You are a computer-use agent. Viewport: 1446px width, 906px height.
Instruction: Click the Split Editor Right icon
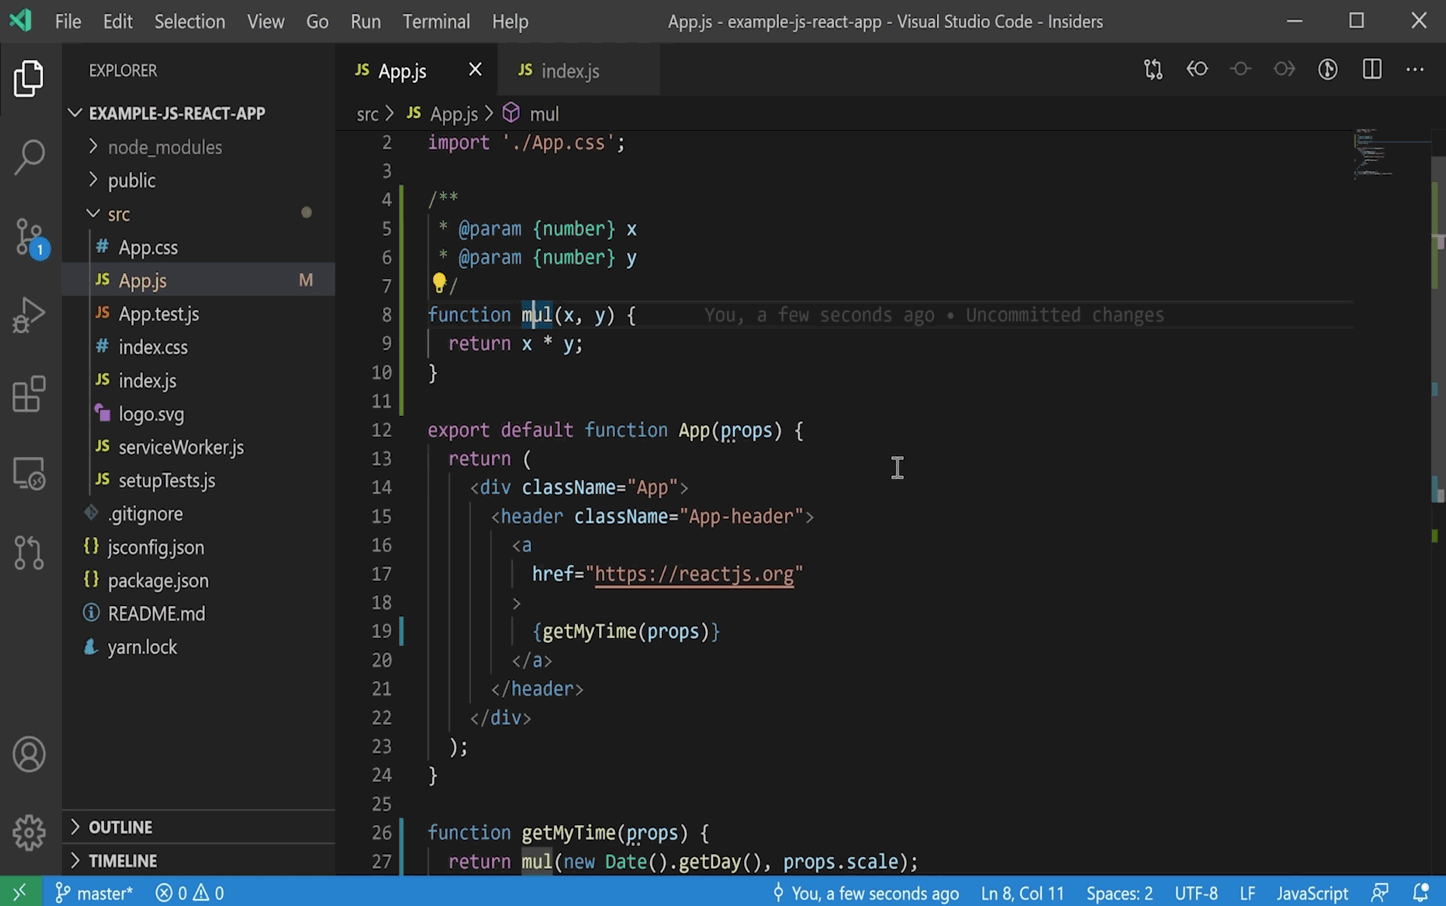point(1371,69)
